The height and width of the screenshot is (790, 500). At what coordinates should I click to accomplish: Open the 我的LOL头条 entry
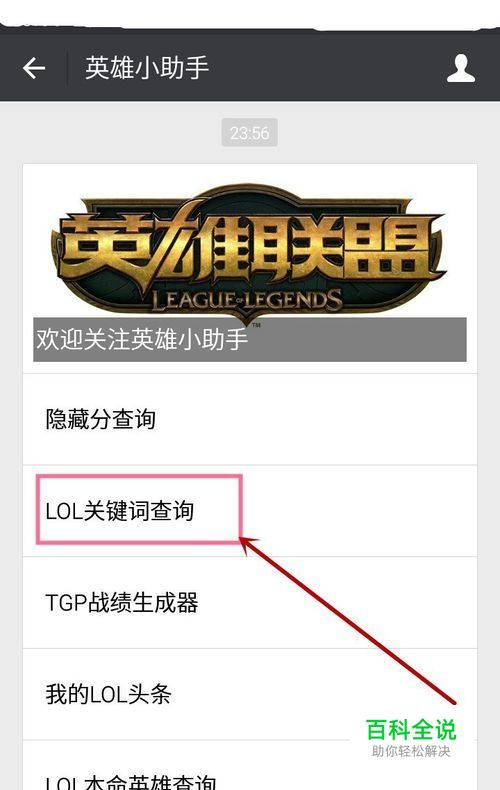coord(249,695)
